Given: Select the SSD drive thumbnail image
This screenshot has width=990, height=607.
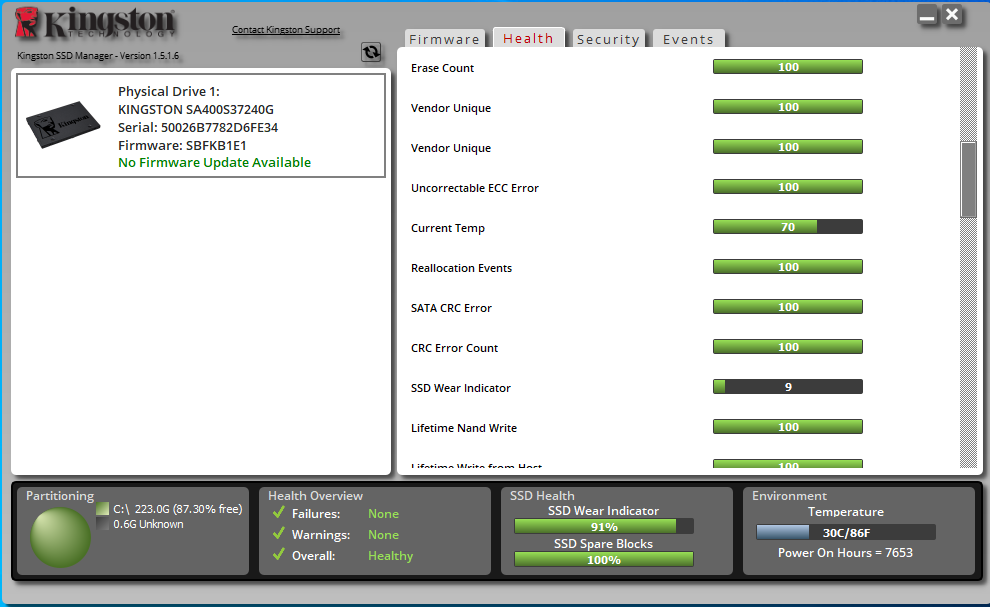Looking at the screenshot, I should point(63,124).
